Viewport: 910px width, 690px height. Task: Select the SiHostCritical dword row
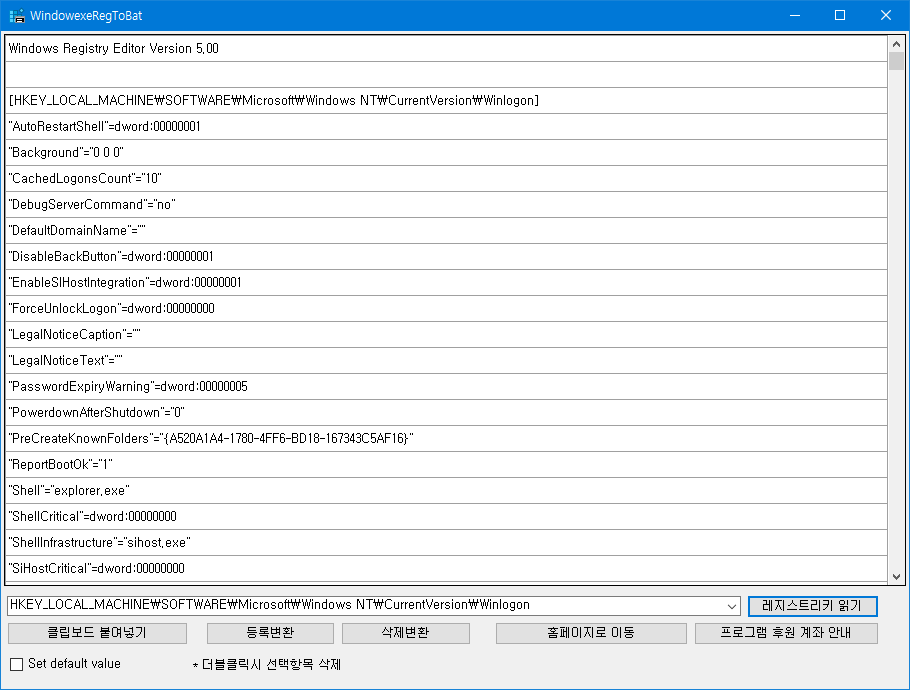coord(446,569)
